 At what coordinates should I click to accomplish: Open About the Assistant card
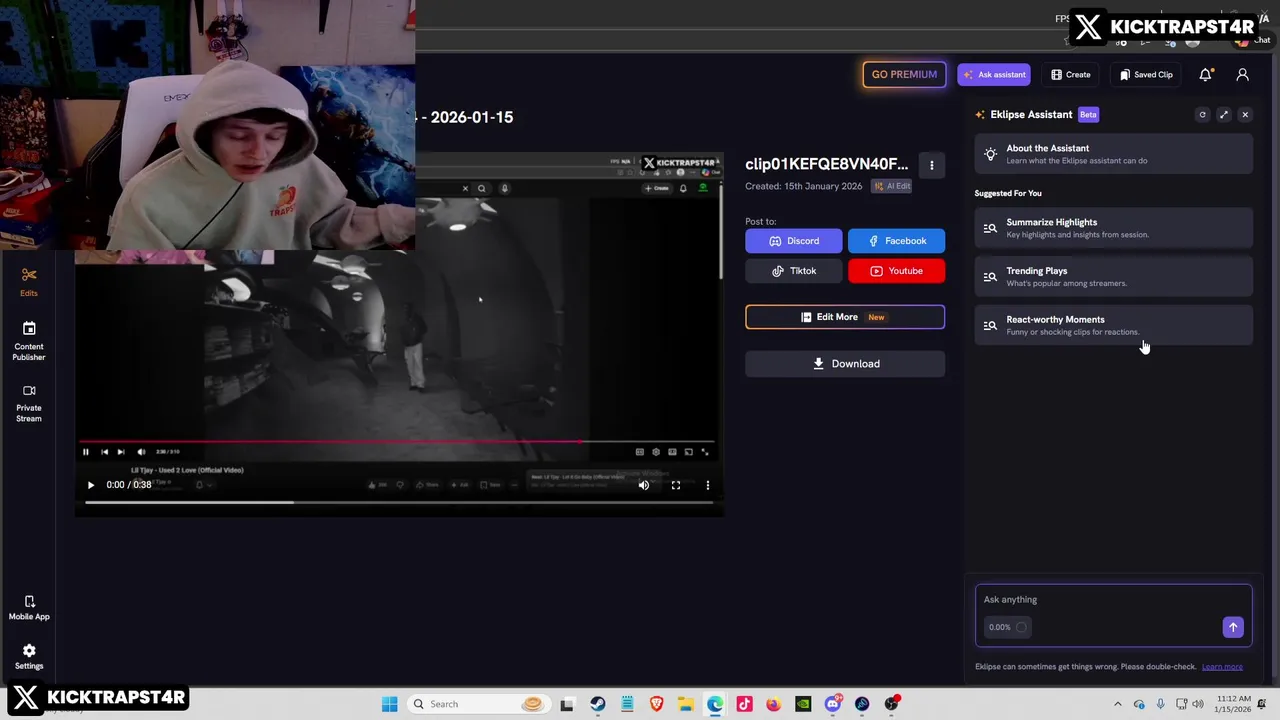1114,154
